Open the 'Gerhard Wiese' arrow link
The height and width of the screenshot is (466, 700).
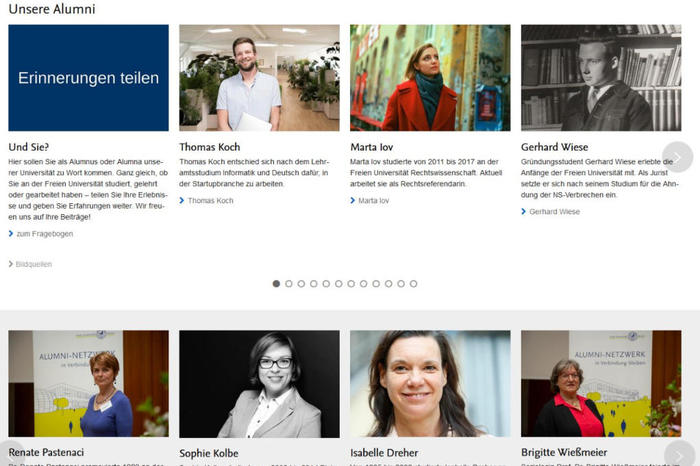[554, 212]
